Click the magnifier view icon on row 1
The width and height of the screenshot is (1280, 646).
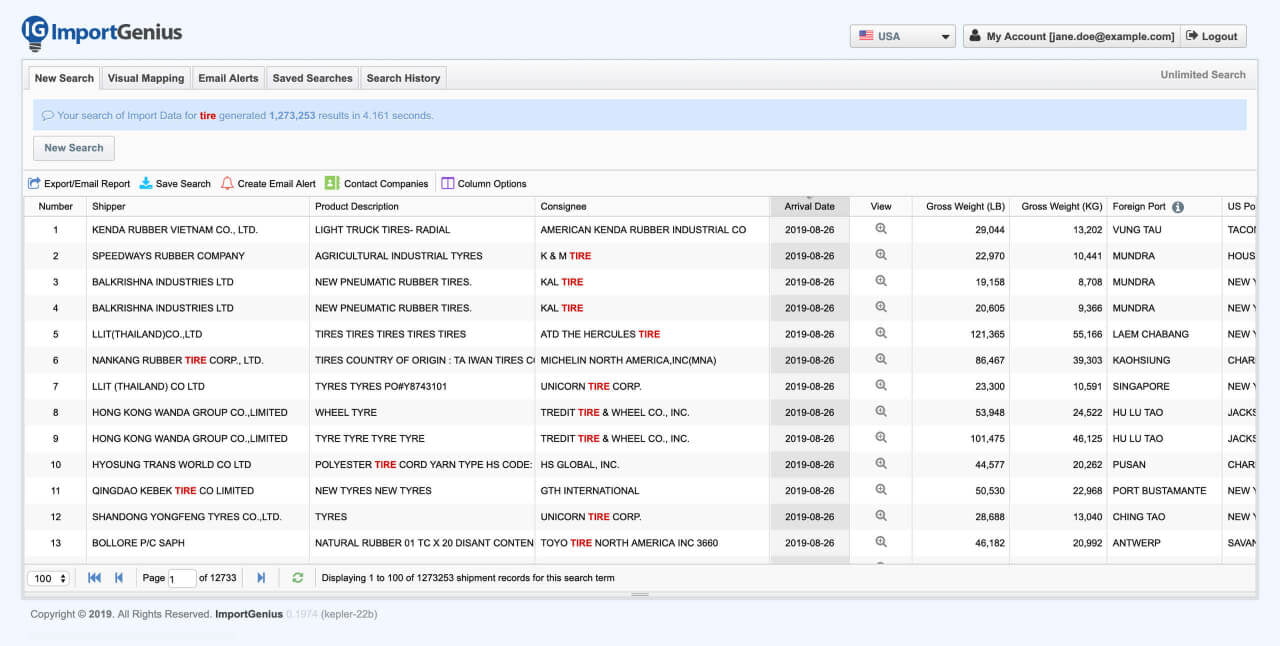[879, 229]
